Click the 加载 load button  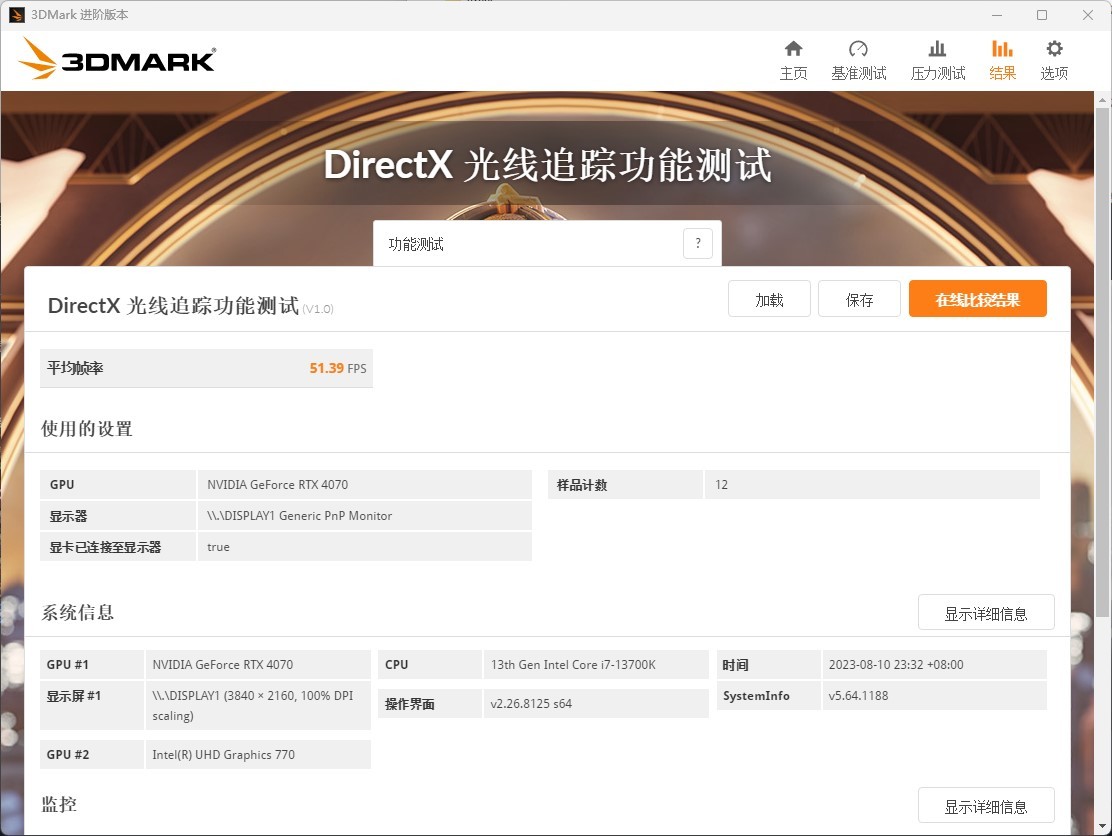pyautogui.click(x=769, y=299)
